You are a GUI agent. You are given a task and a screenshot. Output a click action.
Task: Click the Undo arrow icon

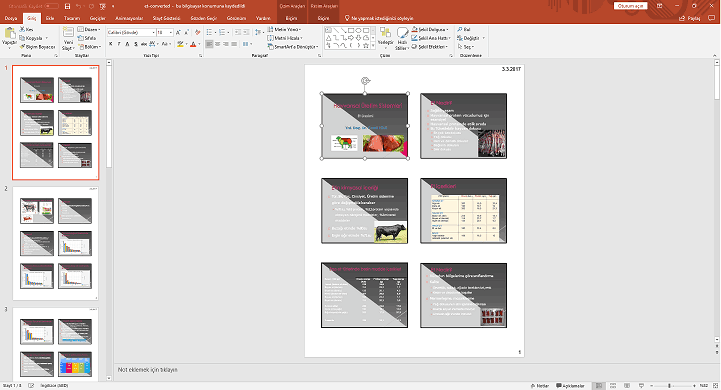tap(79, 6)
